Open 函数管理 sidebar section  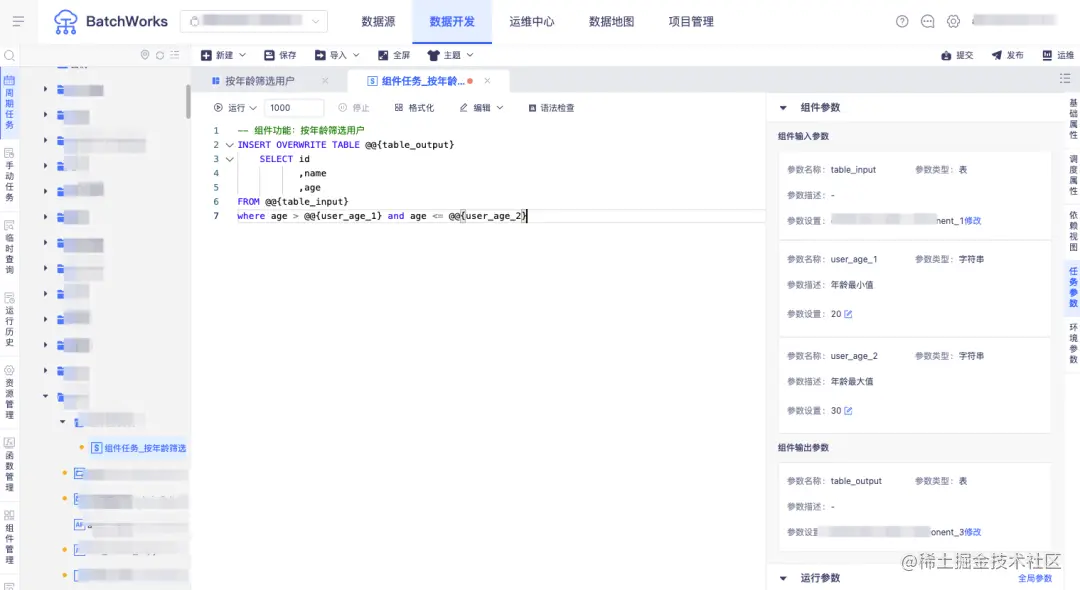pos(10,464)
